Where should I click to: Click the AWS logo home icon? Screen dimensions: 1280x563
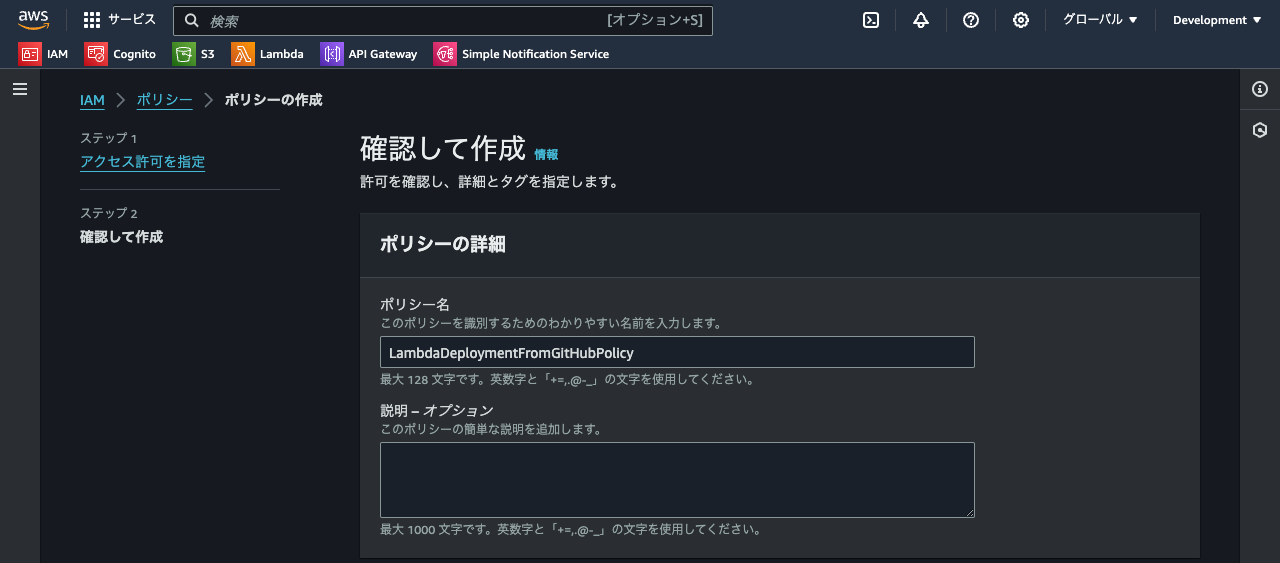33,20
